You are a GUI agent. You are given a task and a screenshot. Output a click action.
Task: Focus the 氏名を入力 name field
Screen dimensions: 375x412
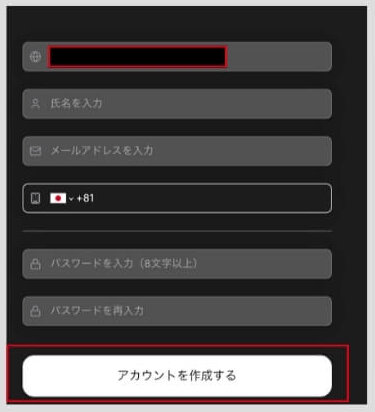tap(177, 104)
